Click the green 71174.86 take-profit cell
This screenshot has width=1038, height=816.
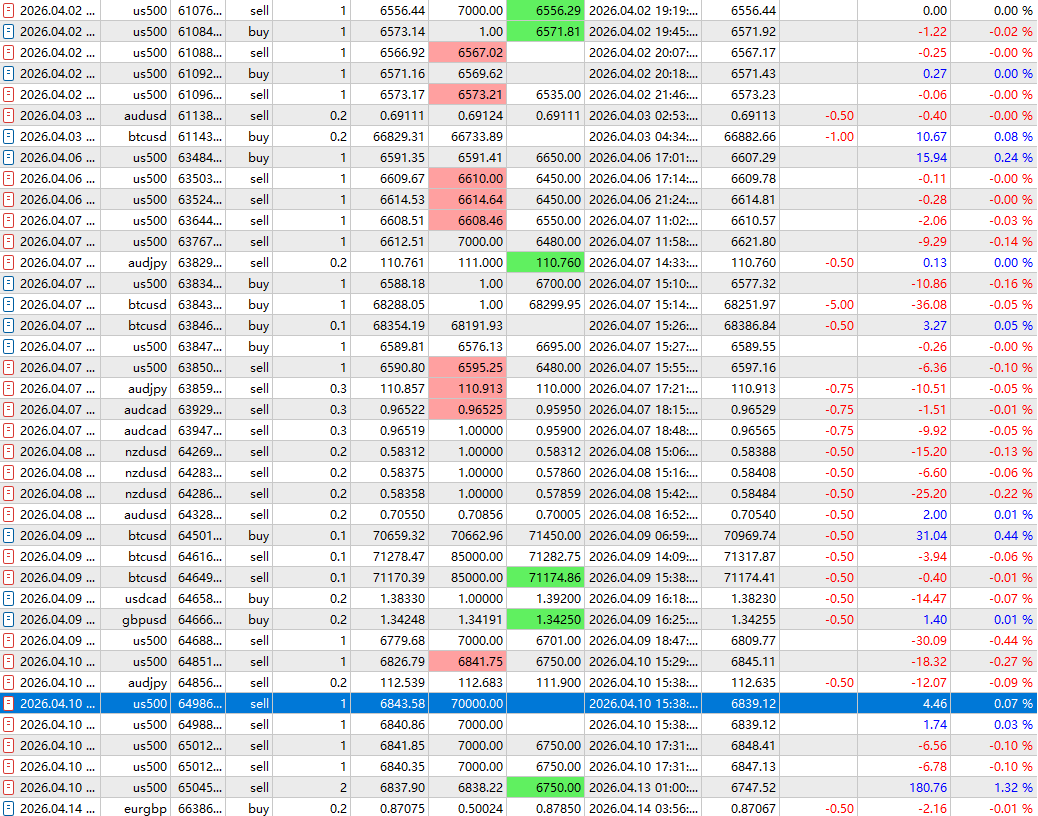pos(545,577)
